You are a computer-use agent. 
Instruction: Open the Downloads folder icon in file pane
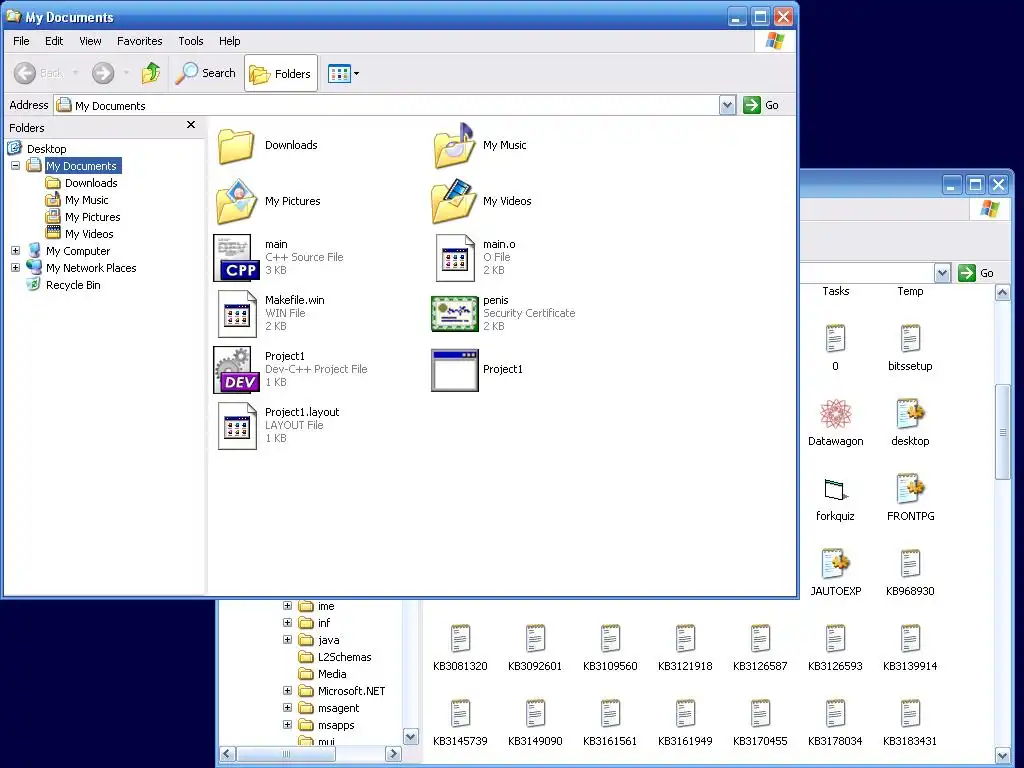(x=236, y=145)
